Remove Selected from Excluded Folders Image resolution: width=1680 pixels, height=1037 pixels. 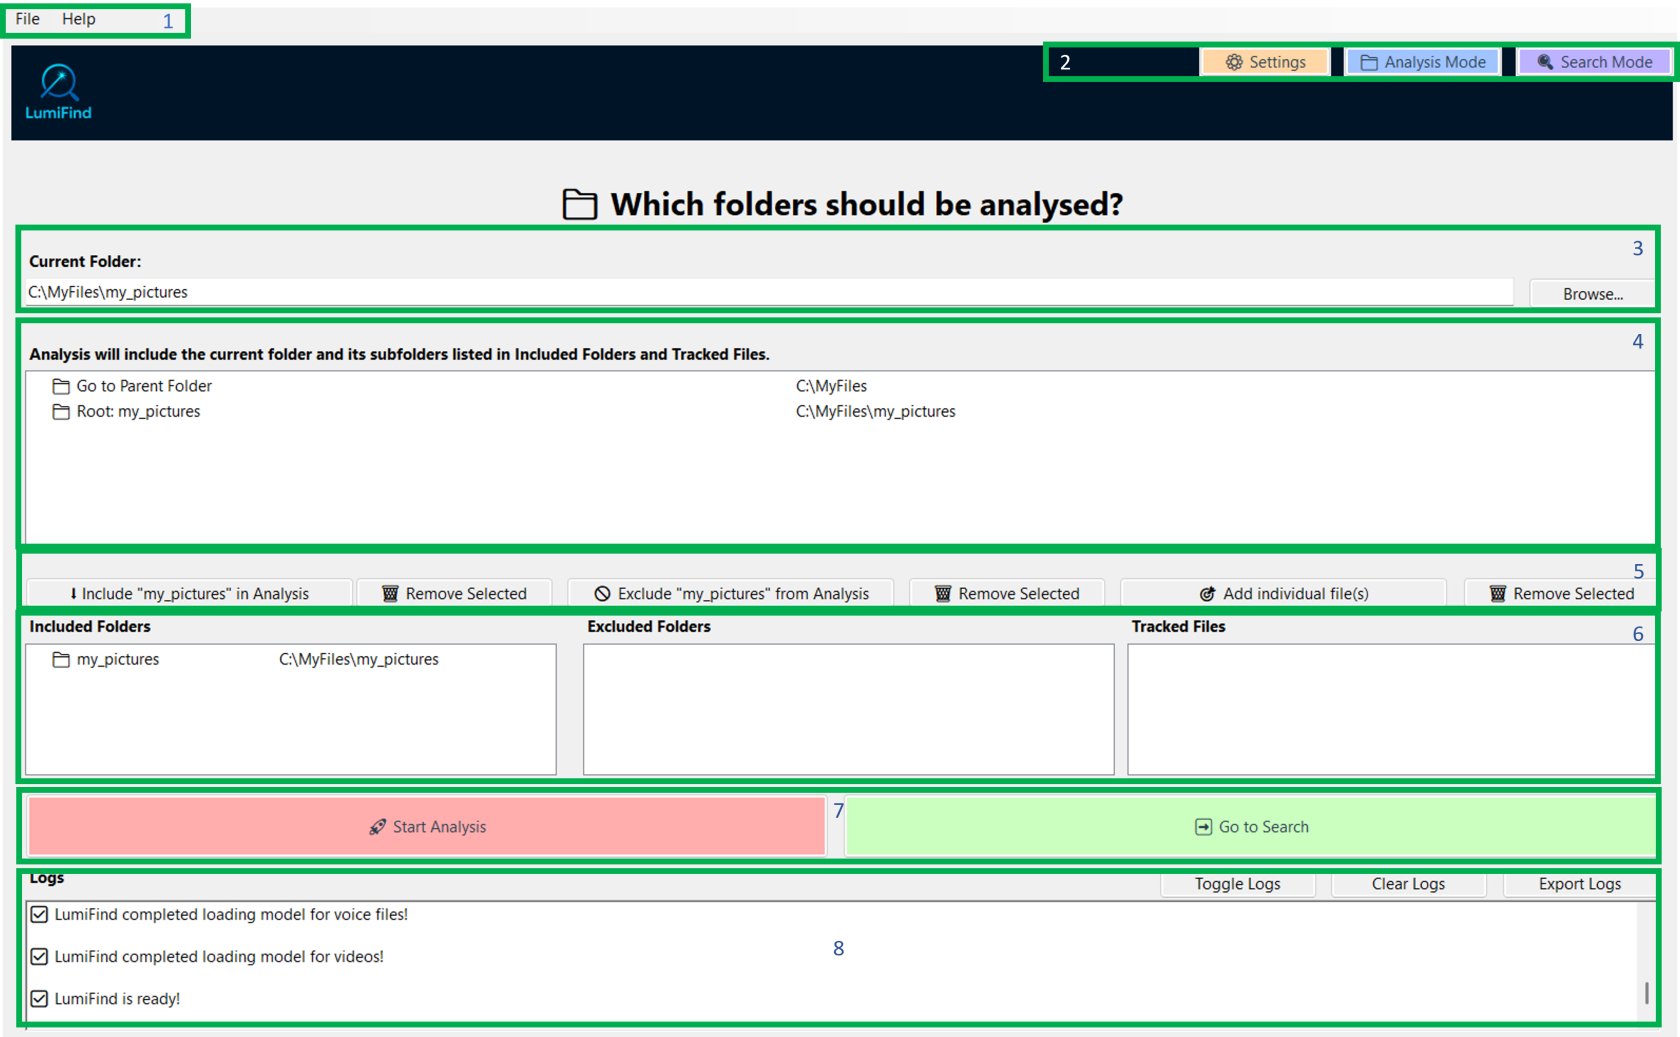[1007, 593]
